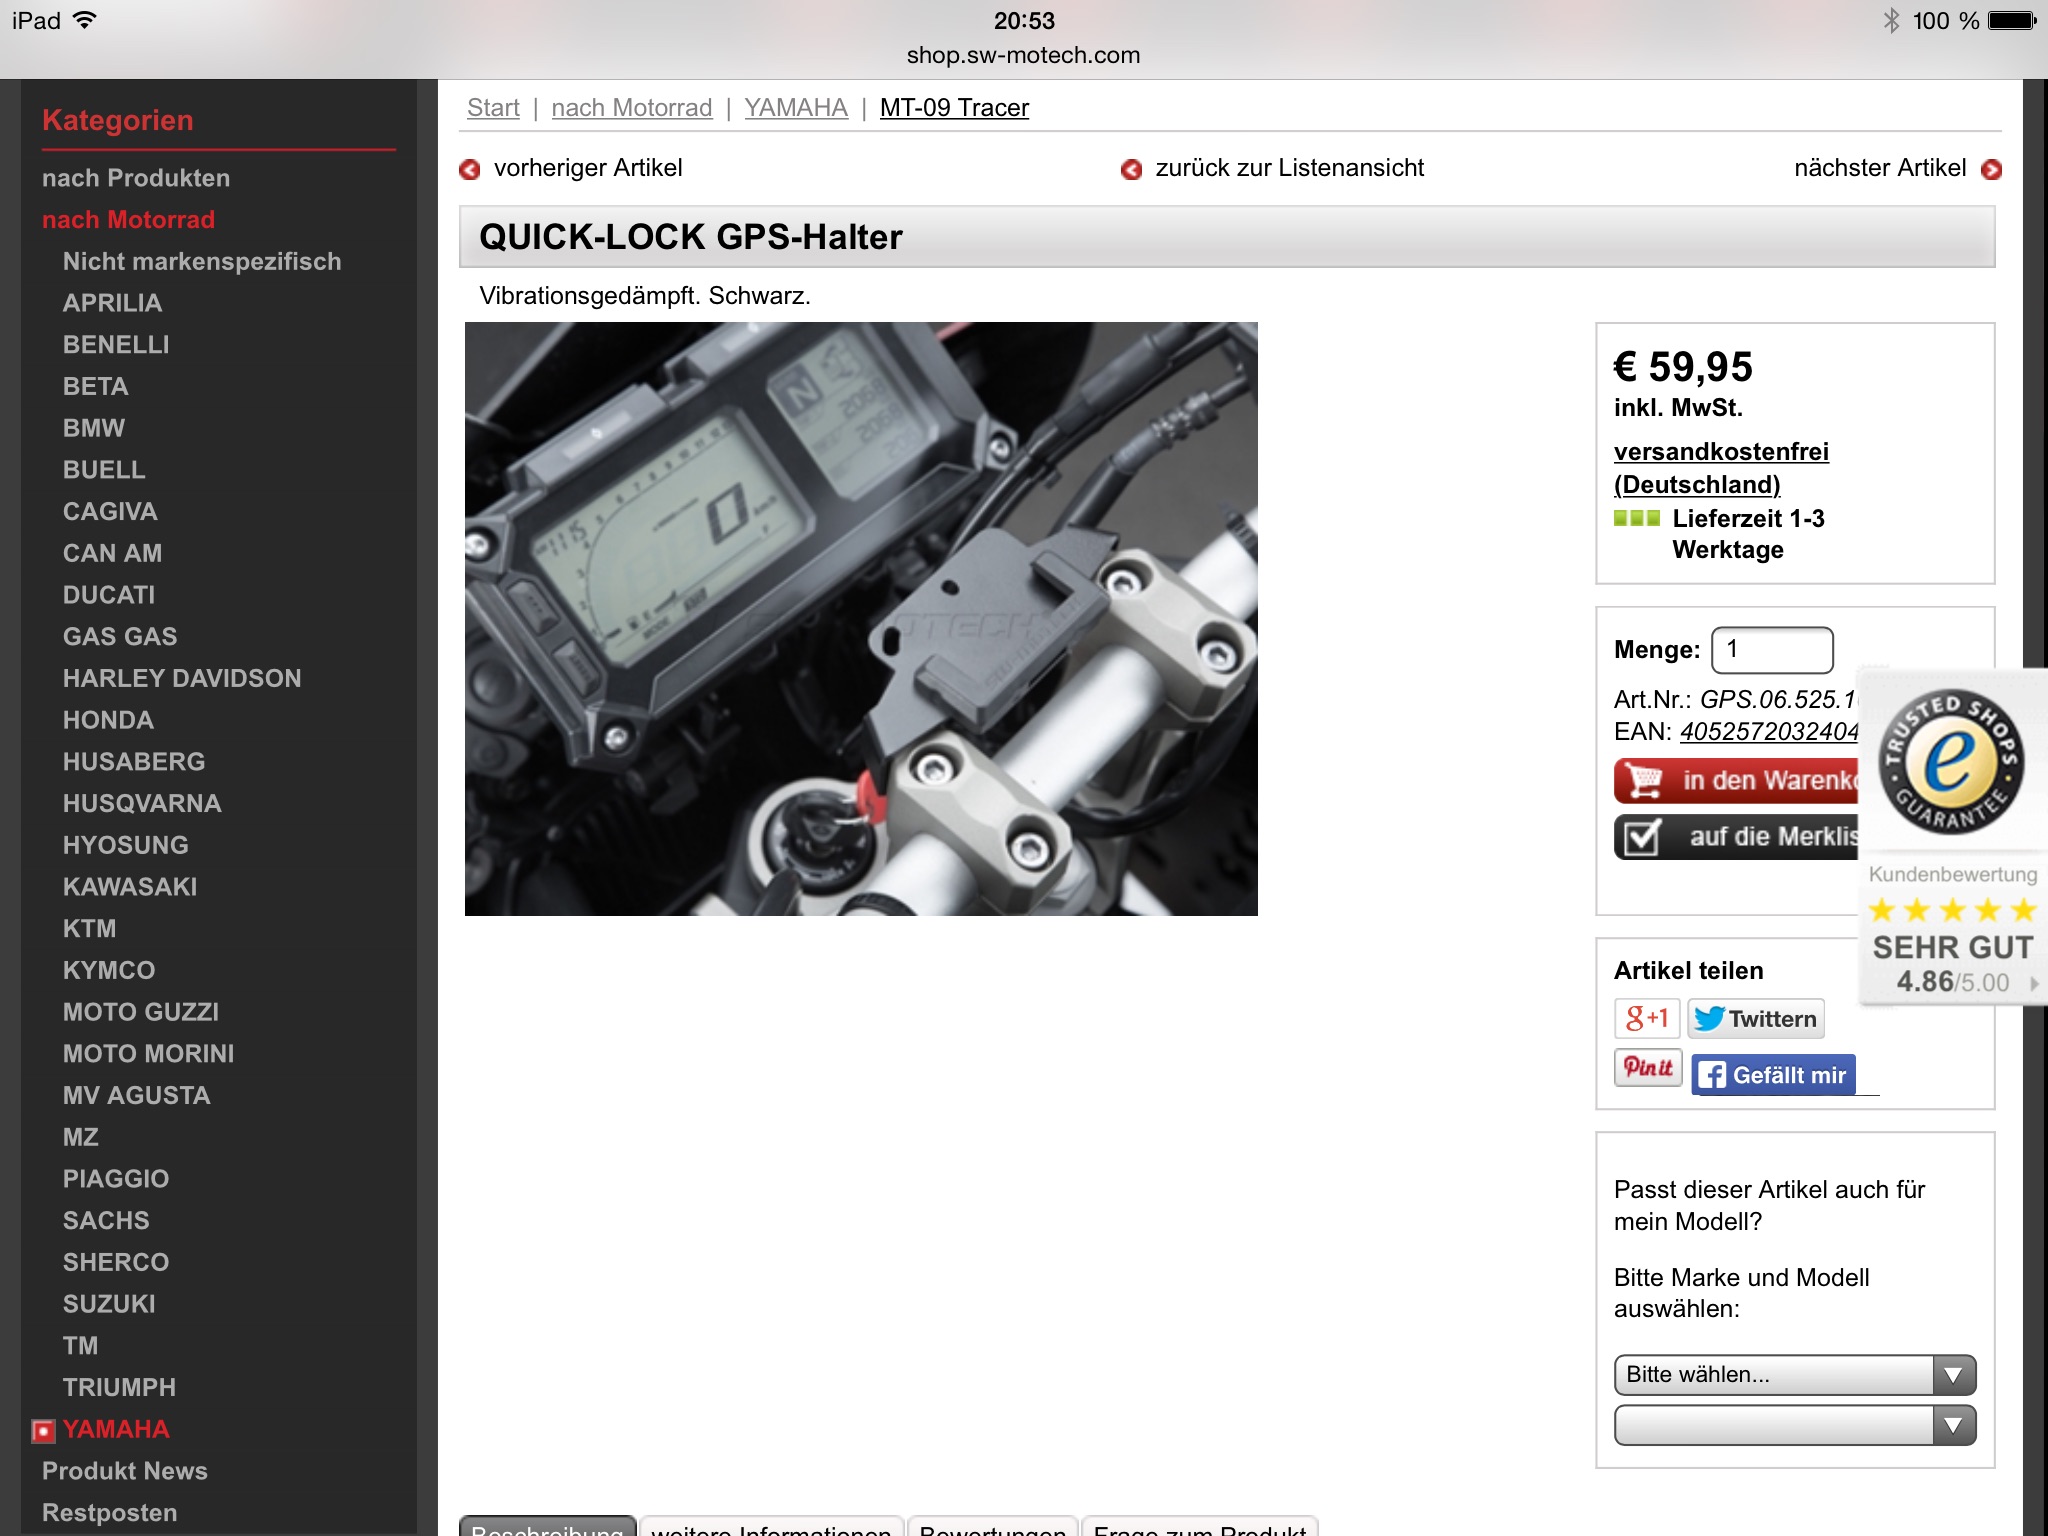
Task: Click the Google +1 share icon
Action: (1646, 1018)
